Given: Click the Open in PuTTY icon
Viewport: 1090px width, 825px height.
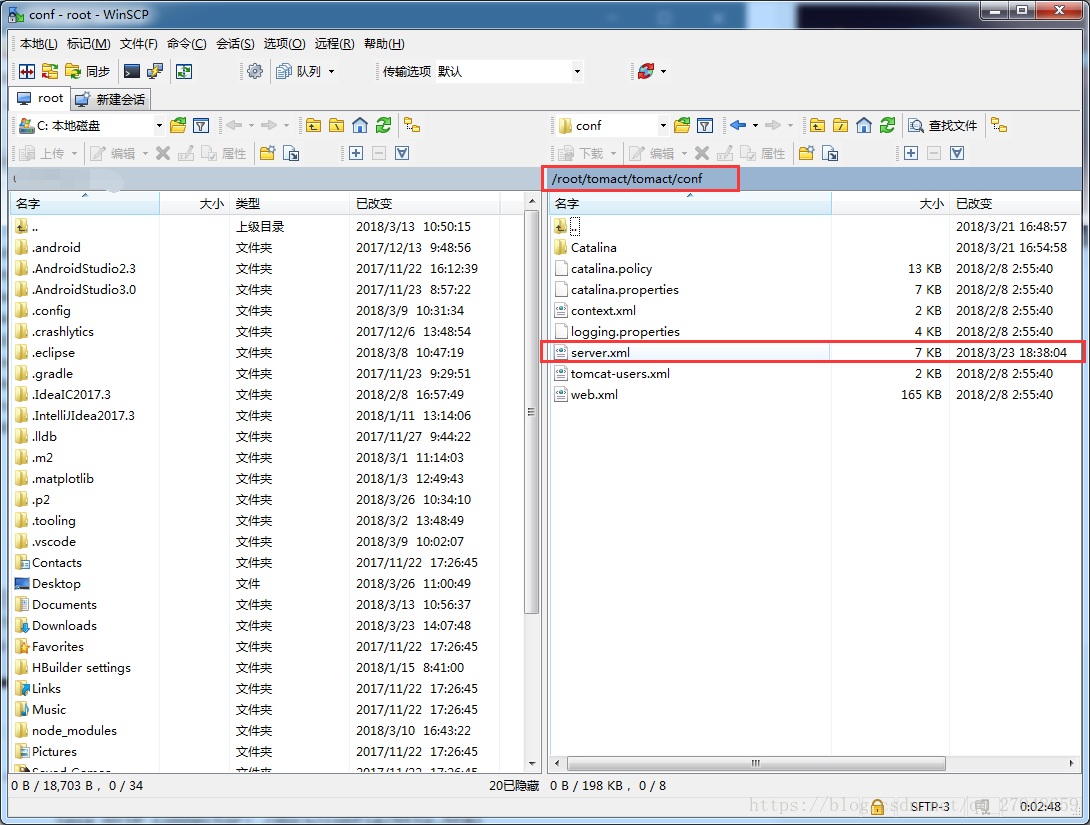Looking at the screenshot, I should 155,71.
